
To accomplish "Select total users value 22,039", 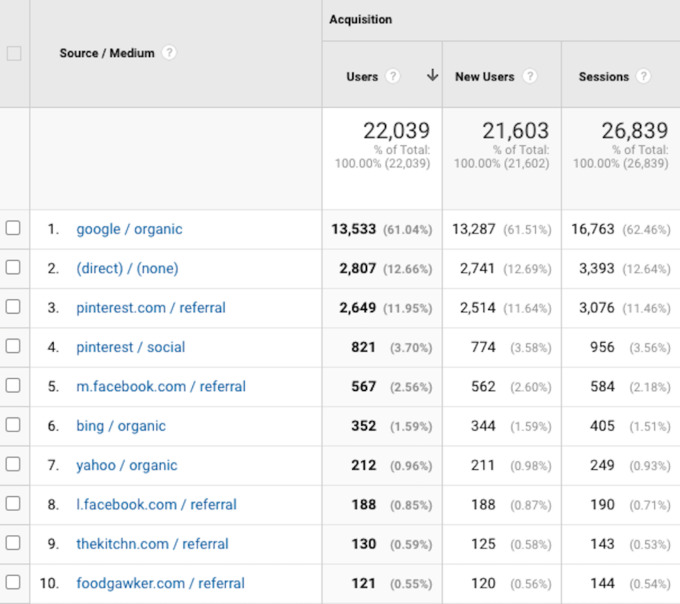I will pos(396,131).
